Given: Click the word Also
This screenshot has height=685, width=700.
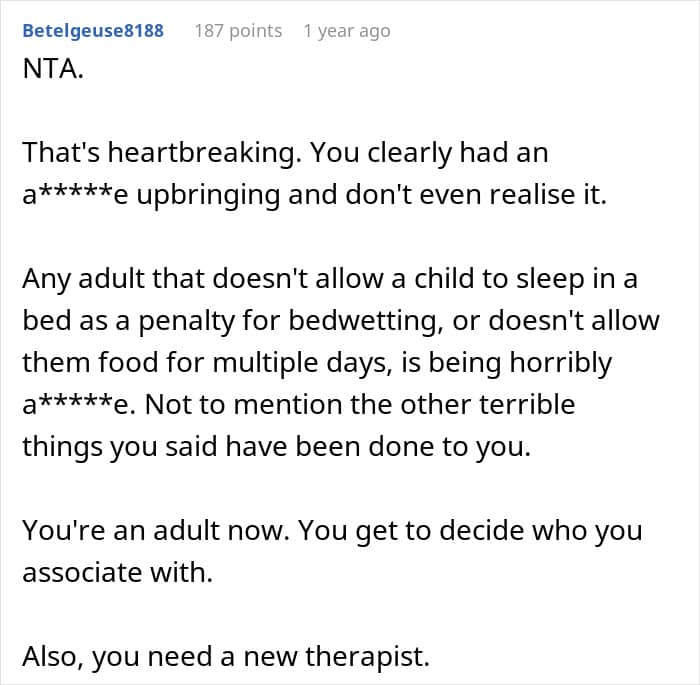Looking at the screenshot, I should 53,656.
